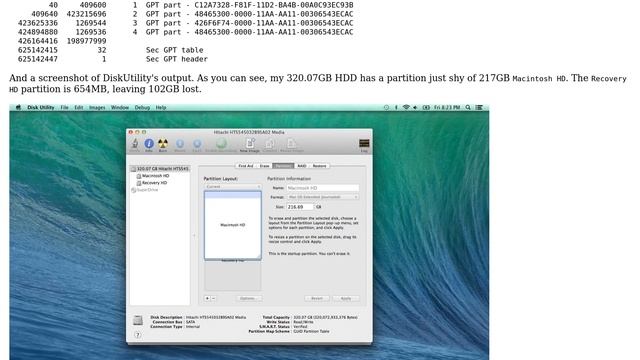Click the window title Hitachi Media
The height and width of the screenshot is (360, 640).
(x=249, y=132)
